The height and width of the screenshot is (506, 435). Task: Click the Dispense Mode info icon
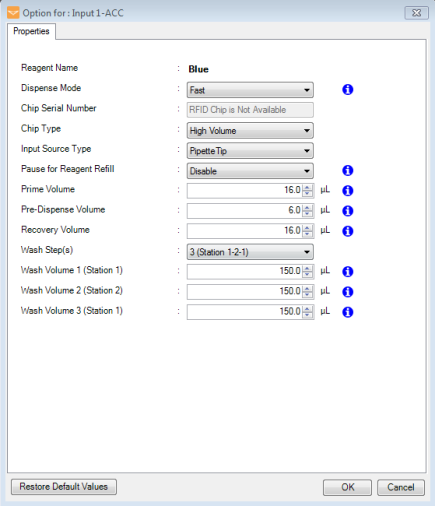tap(348, 90)
